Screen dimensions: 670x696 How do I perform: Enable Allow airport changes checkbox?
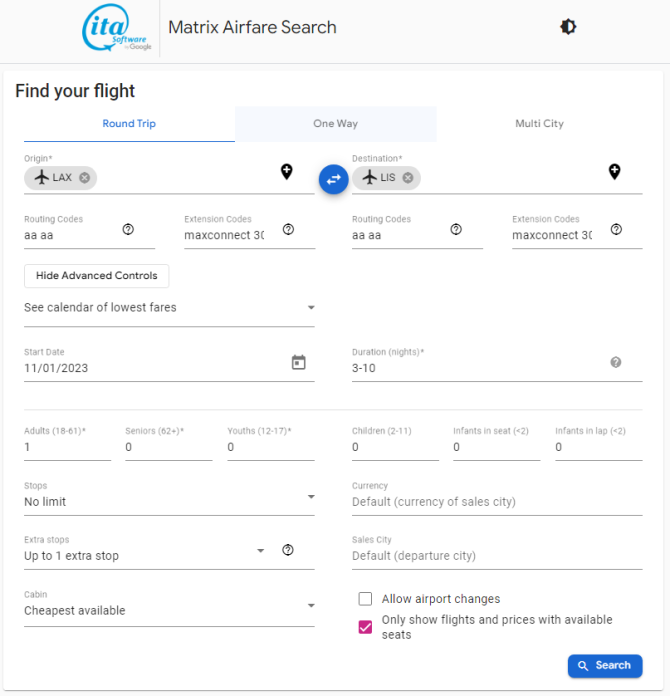click(365, 599)
